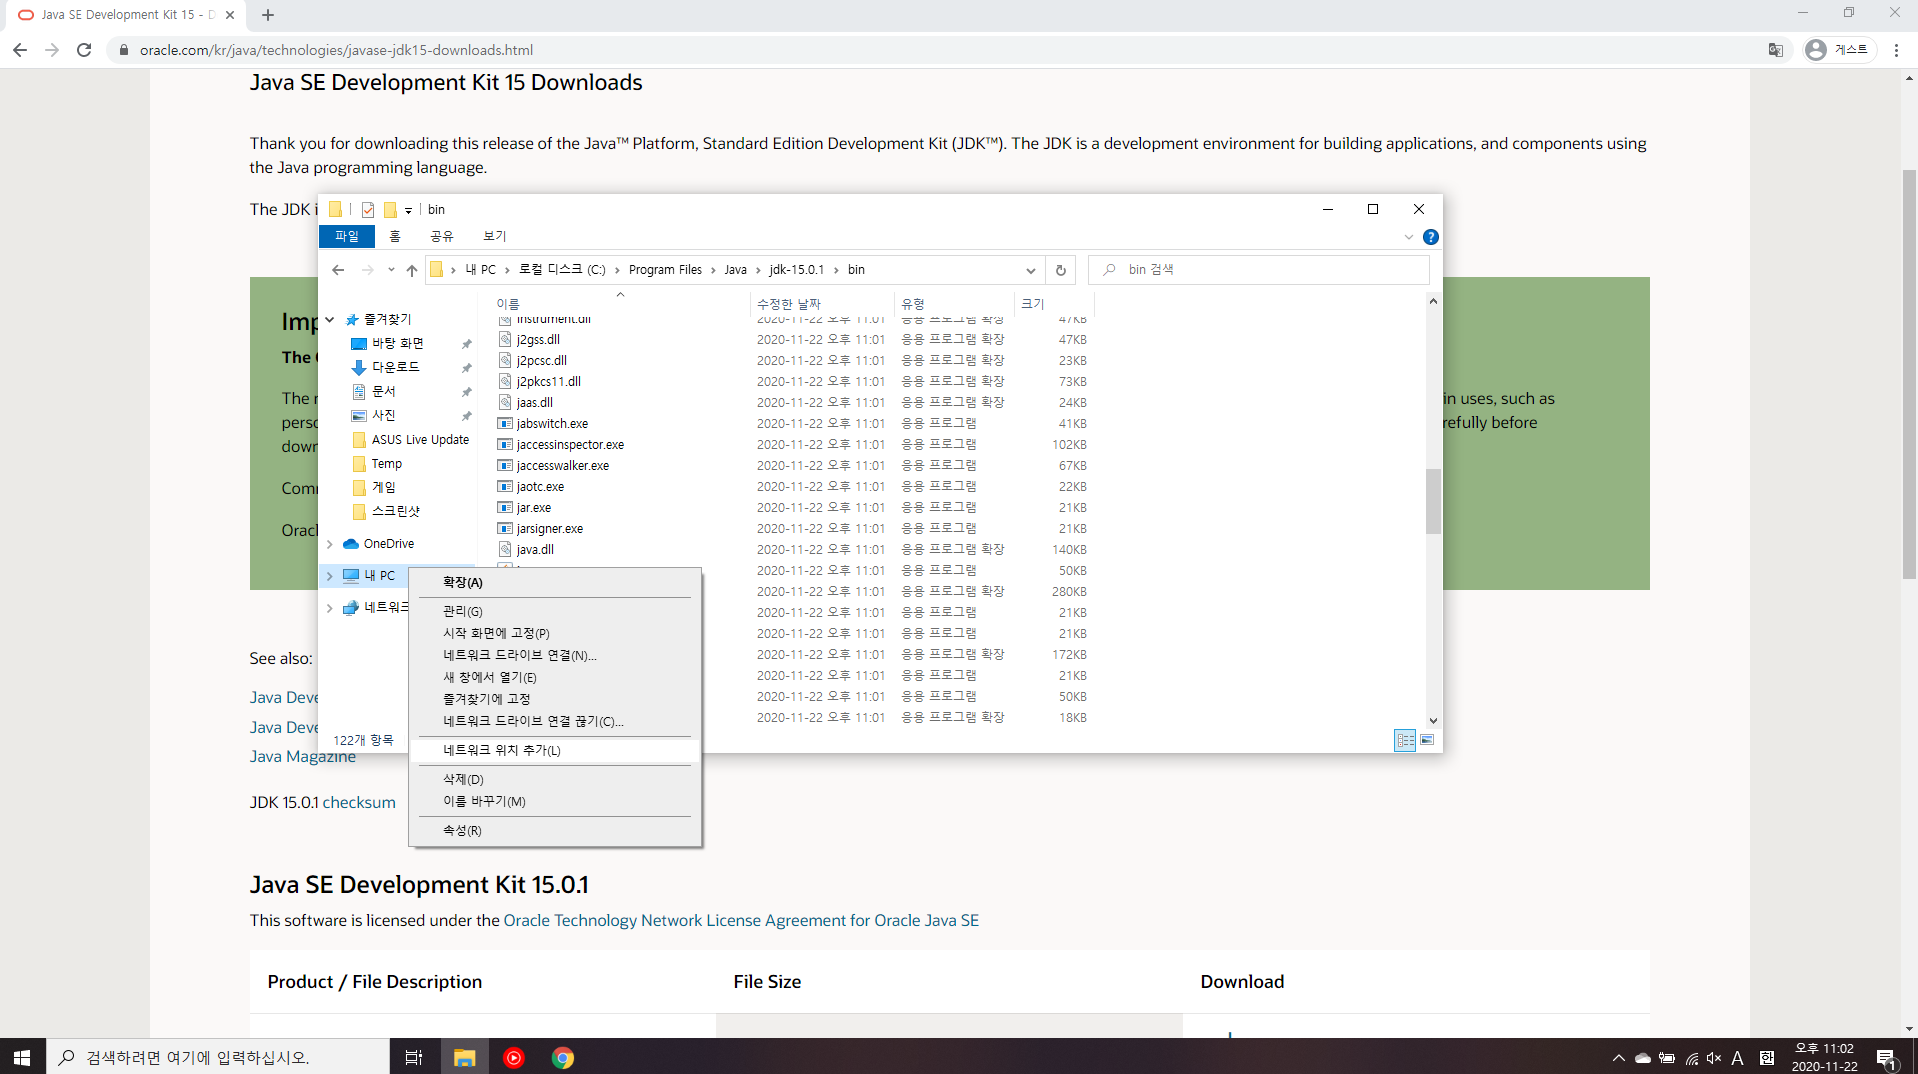Open Explorer help question mark icon
This screenshot has height=1074, width=1918.
1431,237
